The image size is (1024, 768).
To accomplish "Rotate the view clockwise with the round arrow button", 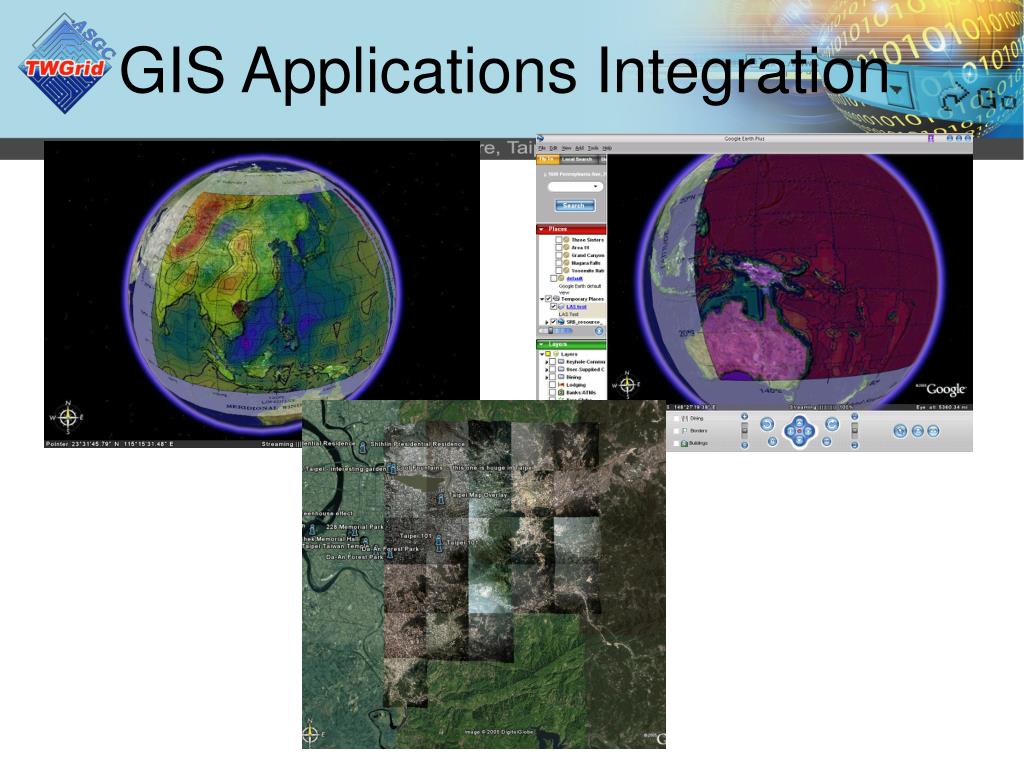I will tap(832, 424).
